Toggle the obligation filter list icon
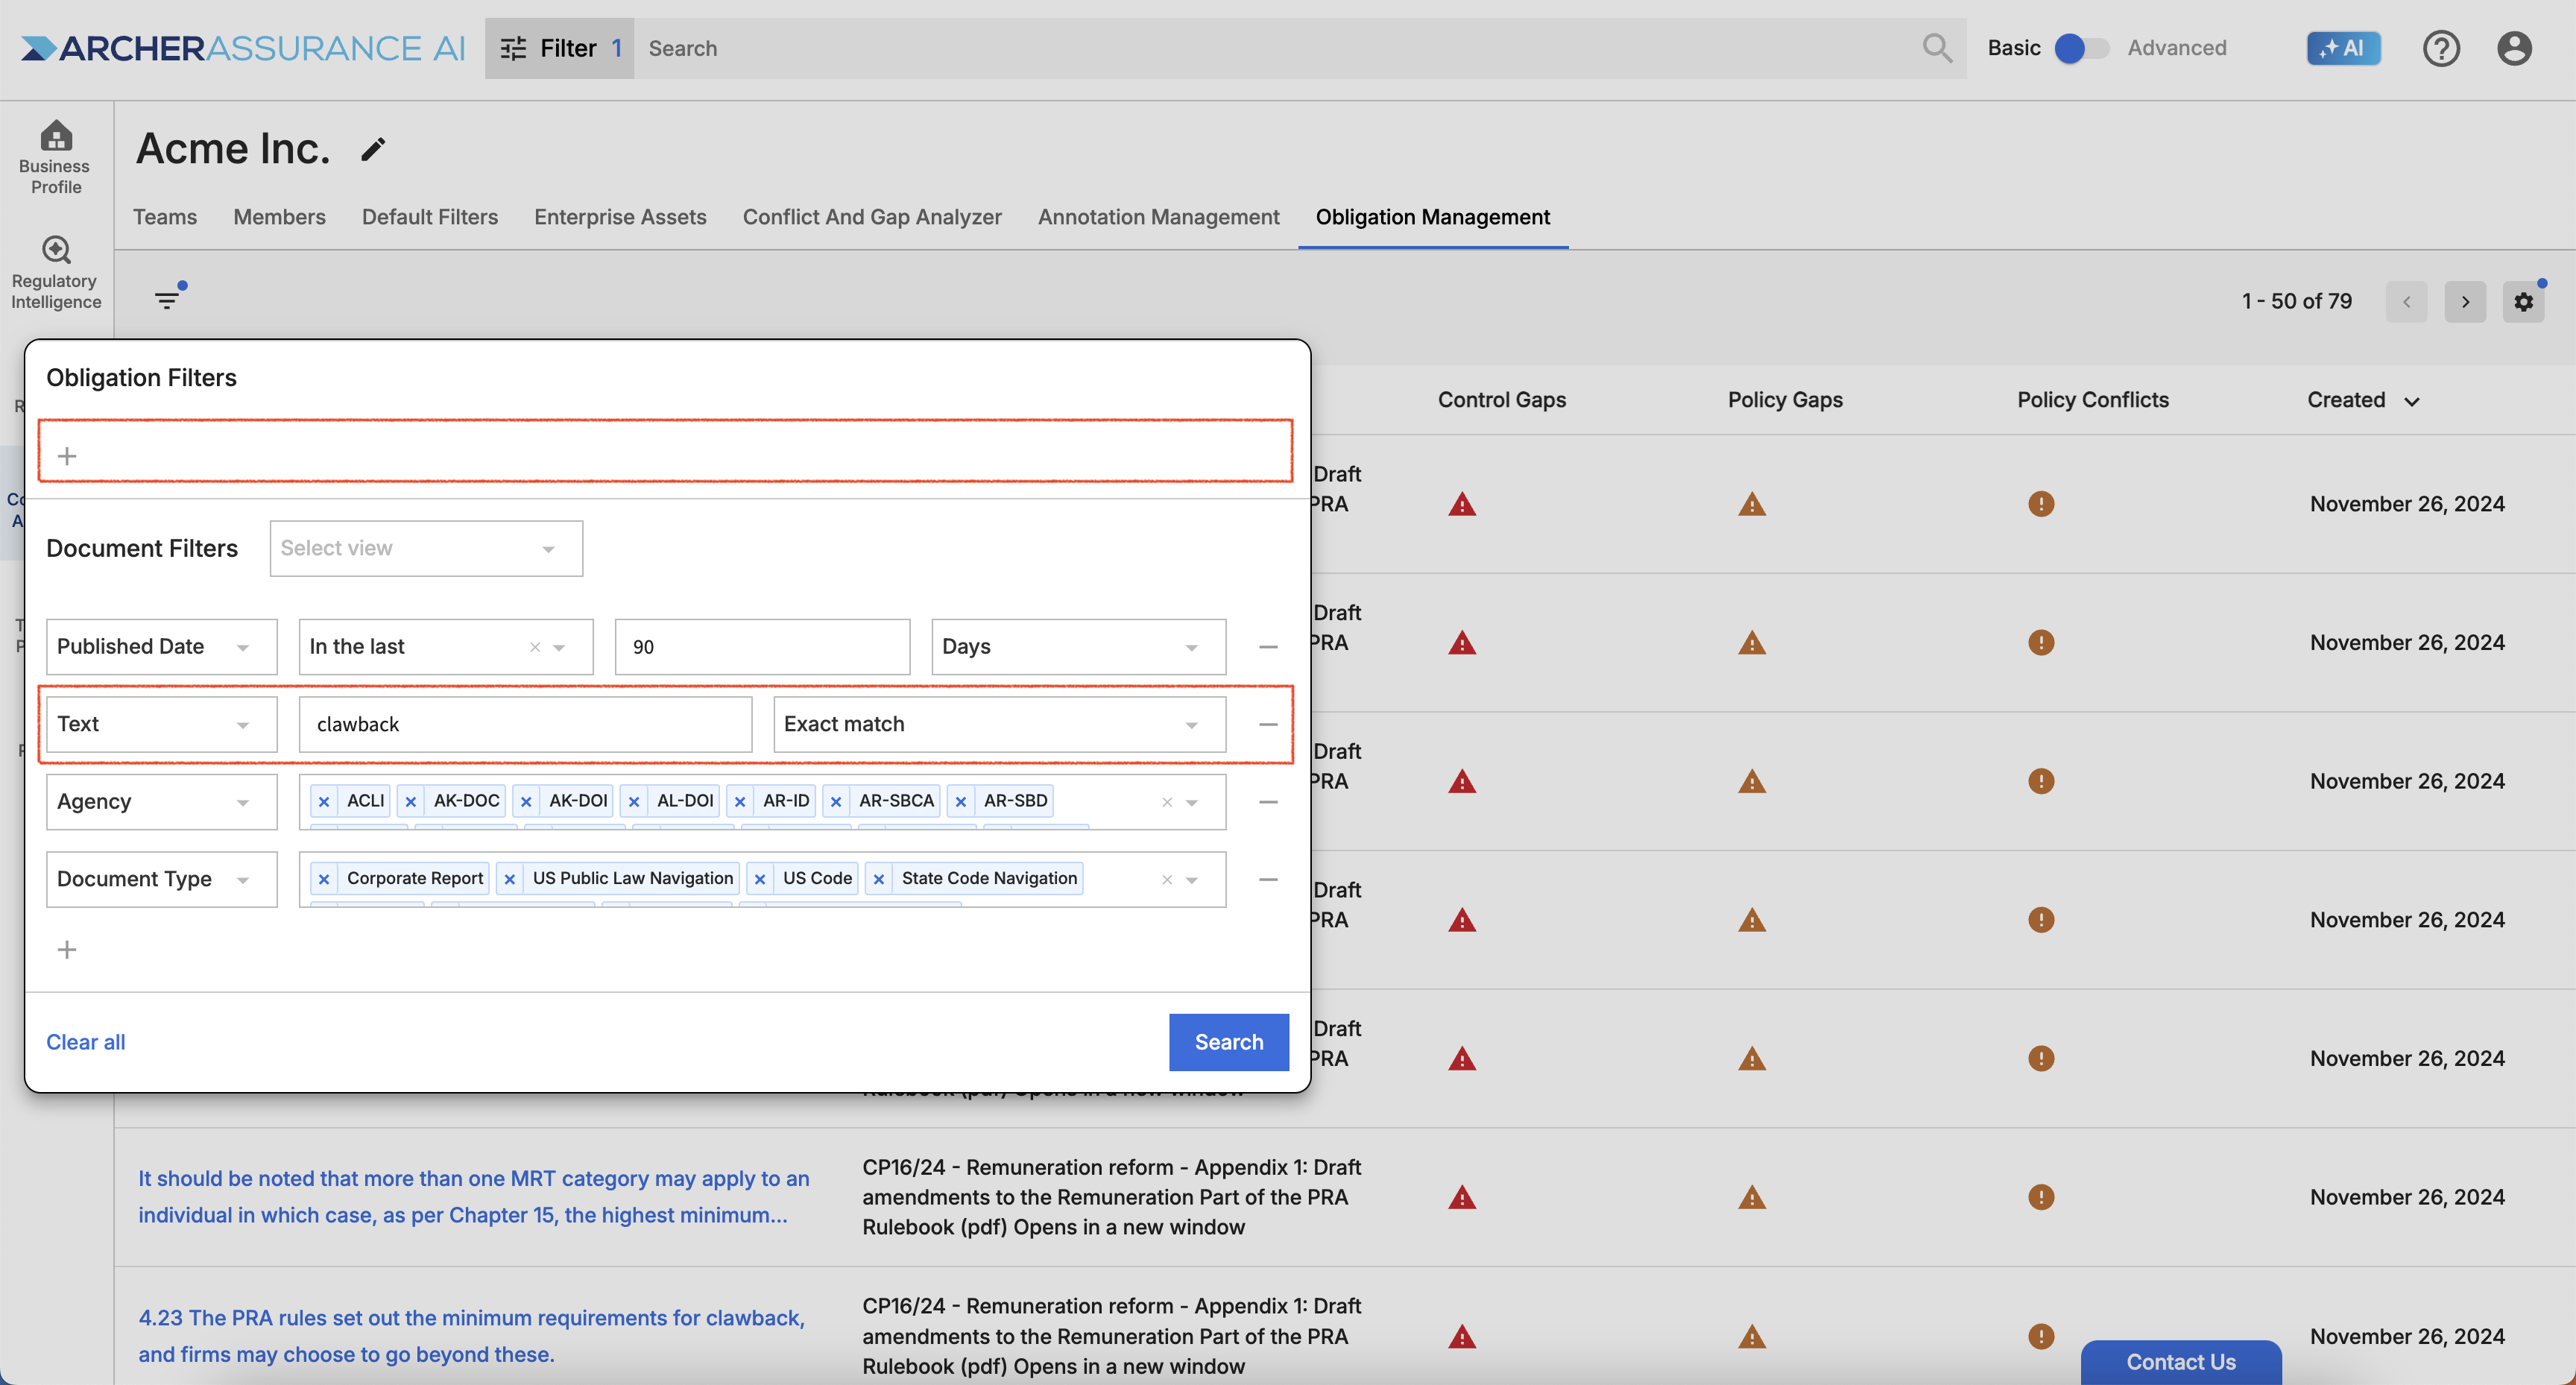The image size is (2576, 1385). click(168, 299)
